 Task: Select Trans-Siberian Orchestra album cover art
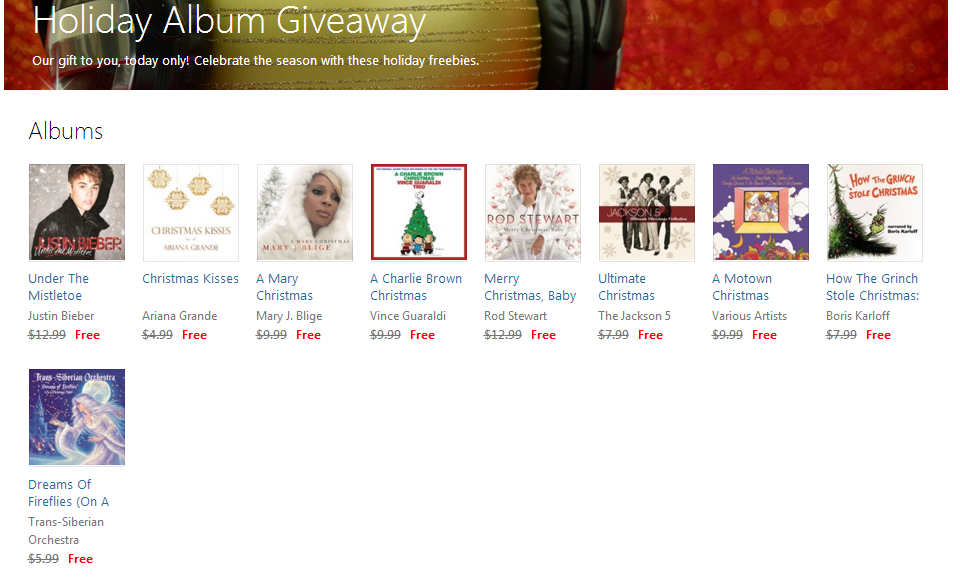pos(77,418)
